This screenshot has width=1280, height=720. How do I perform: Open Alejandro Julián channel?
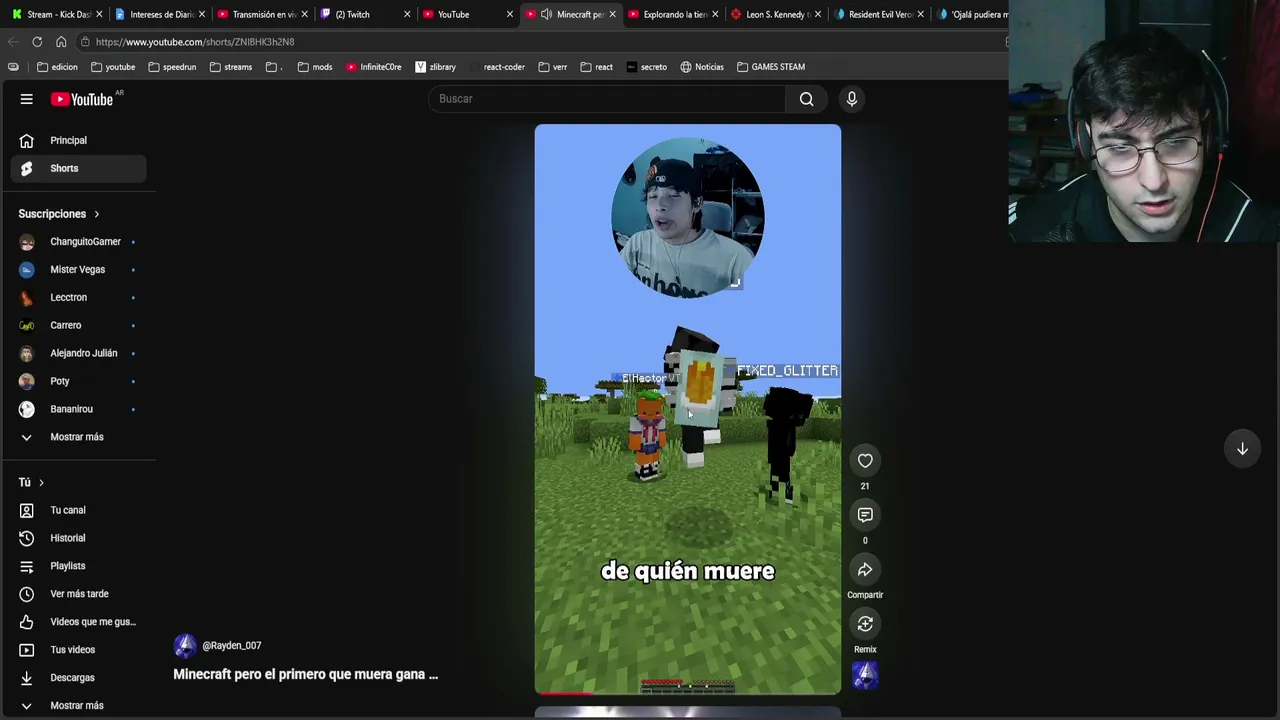coord(78,353)
